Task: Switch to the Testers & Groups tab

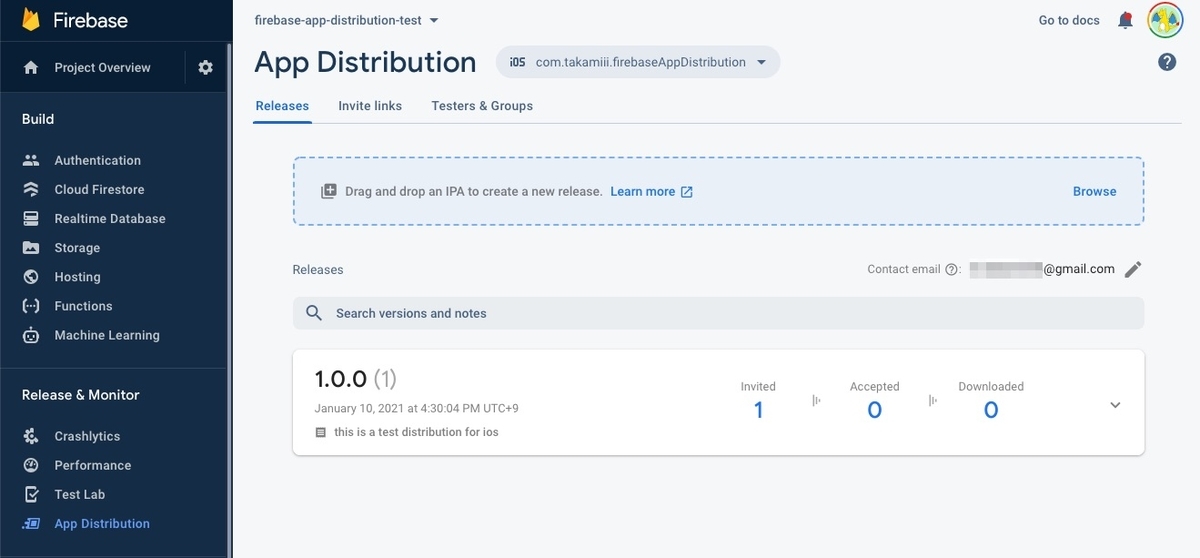Action: pyautogui.click(x=482, y=106)
